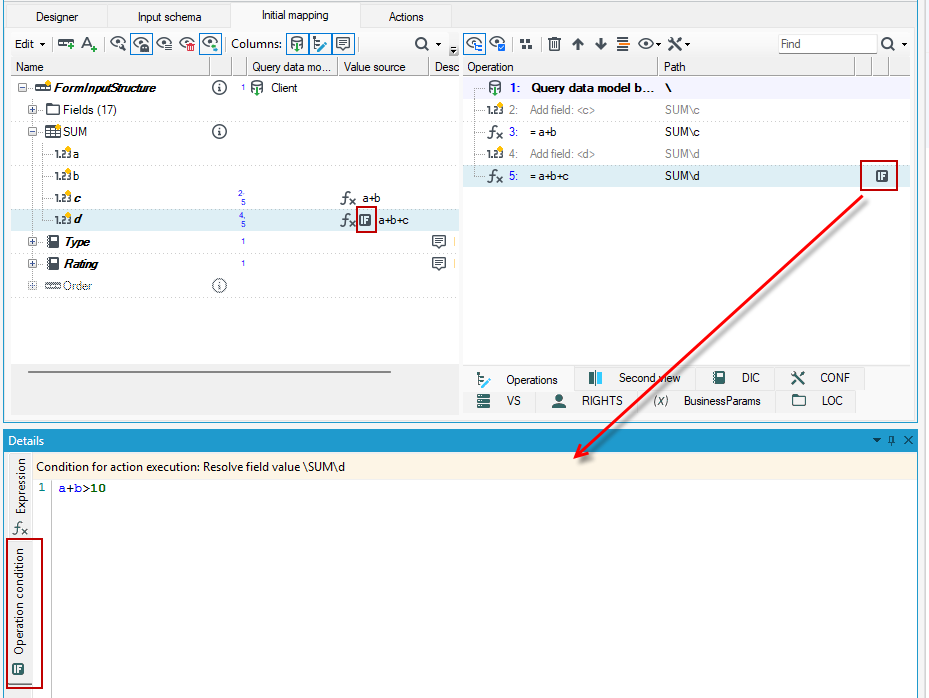Click the info icon on the SUM row
The width and height of the screenshot is (929, 698).
point(219,132)
